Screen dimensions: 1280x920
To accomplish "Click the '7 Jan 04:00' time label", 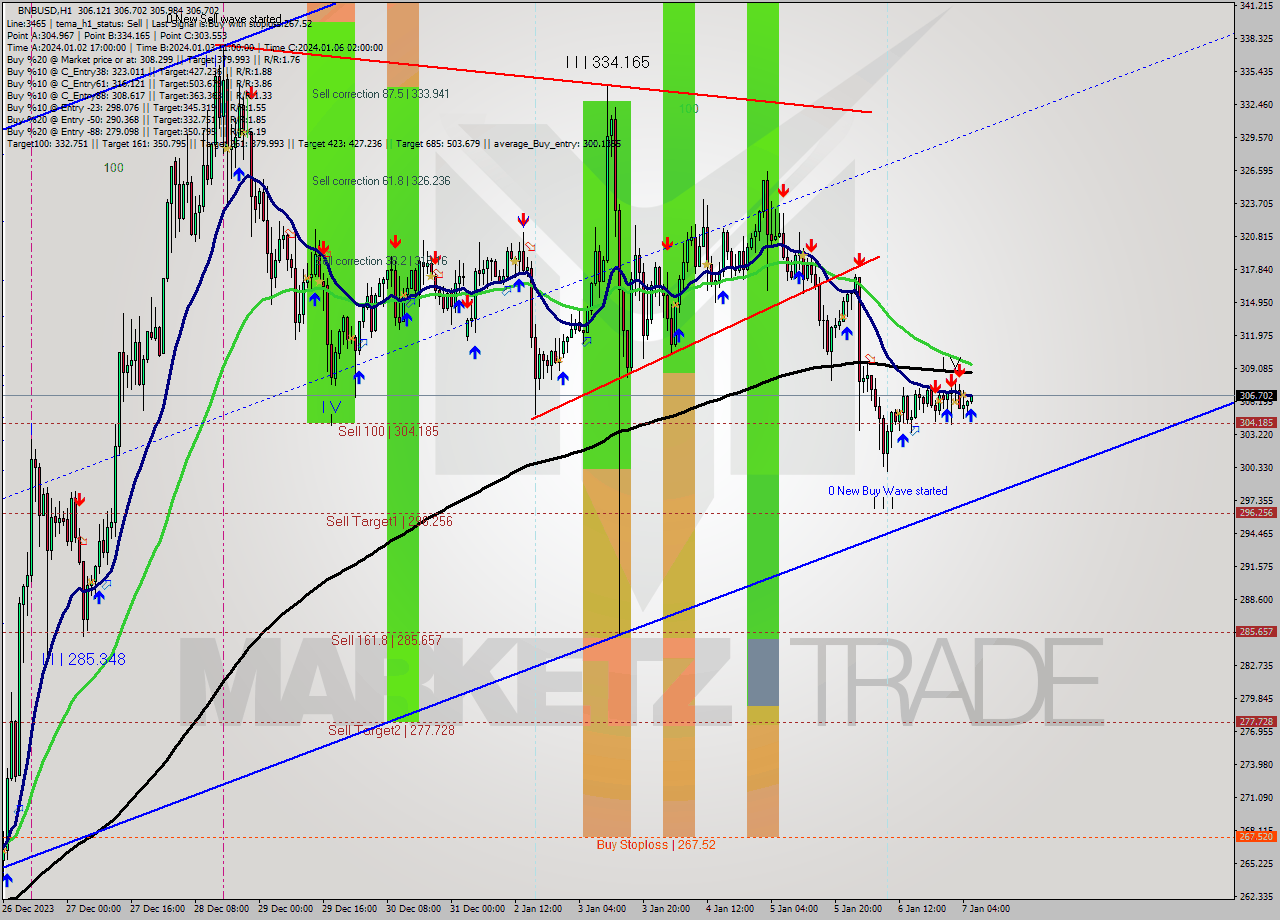I will [x=985, y=909].
